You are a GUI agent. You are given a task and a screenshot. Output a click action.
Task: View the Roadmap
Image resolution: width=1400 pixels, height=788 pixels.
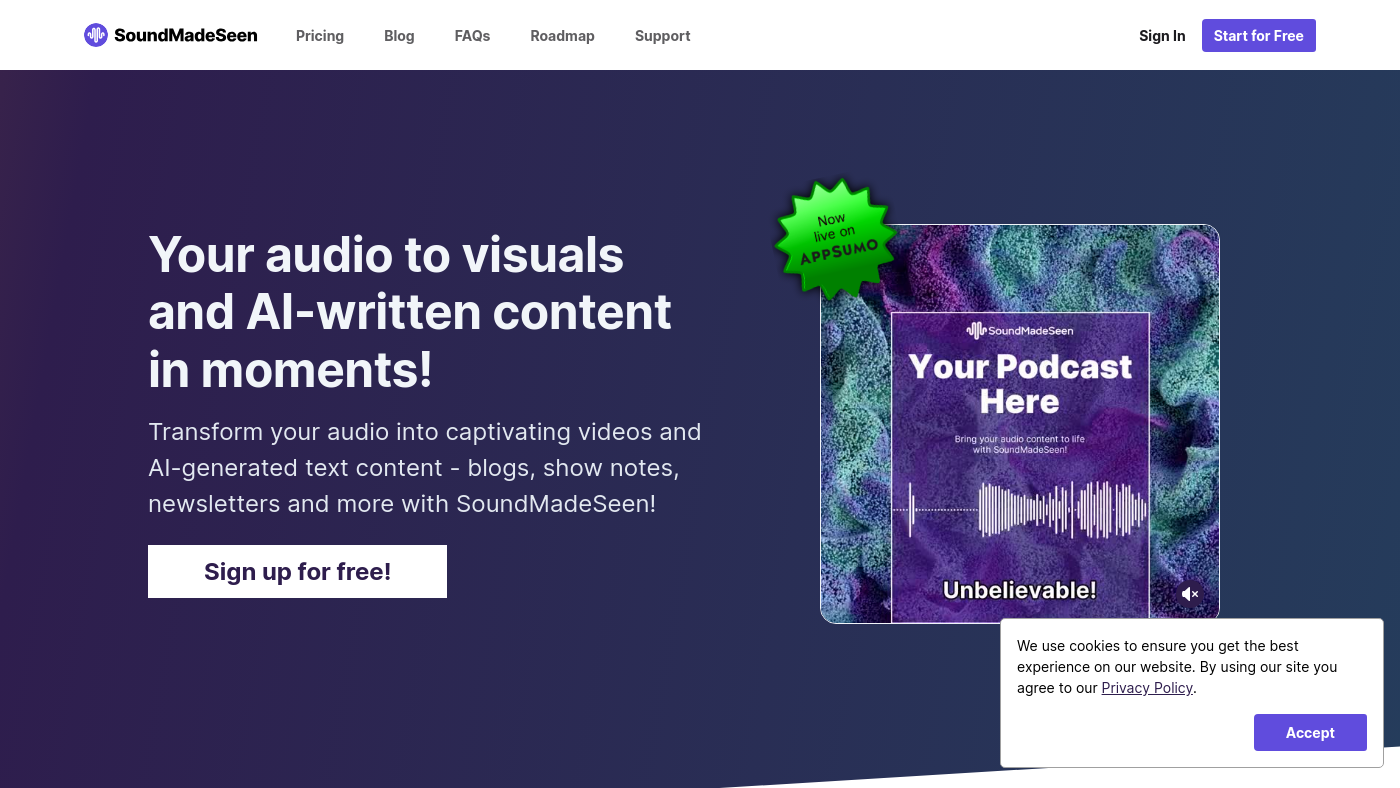click(x=562, y=35)
